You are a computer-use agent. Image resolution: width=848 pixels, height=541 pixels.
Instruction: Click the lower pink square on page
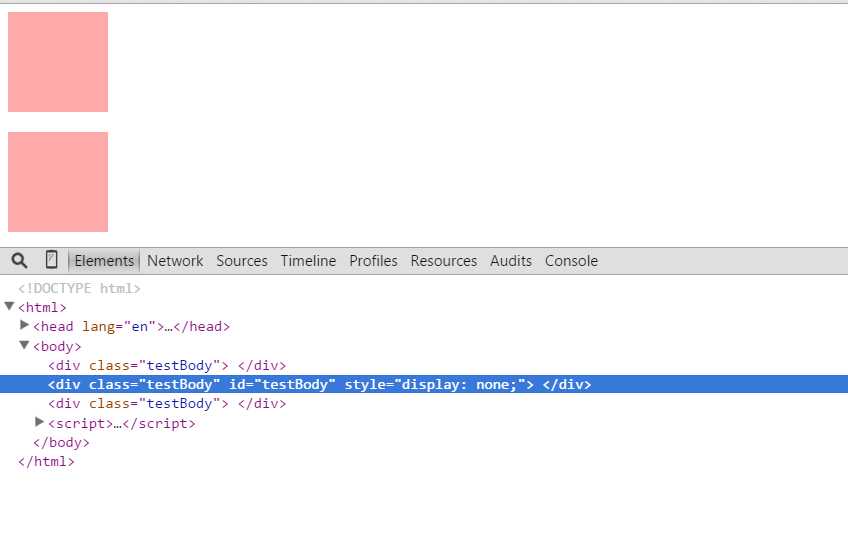58,182
